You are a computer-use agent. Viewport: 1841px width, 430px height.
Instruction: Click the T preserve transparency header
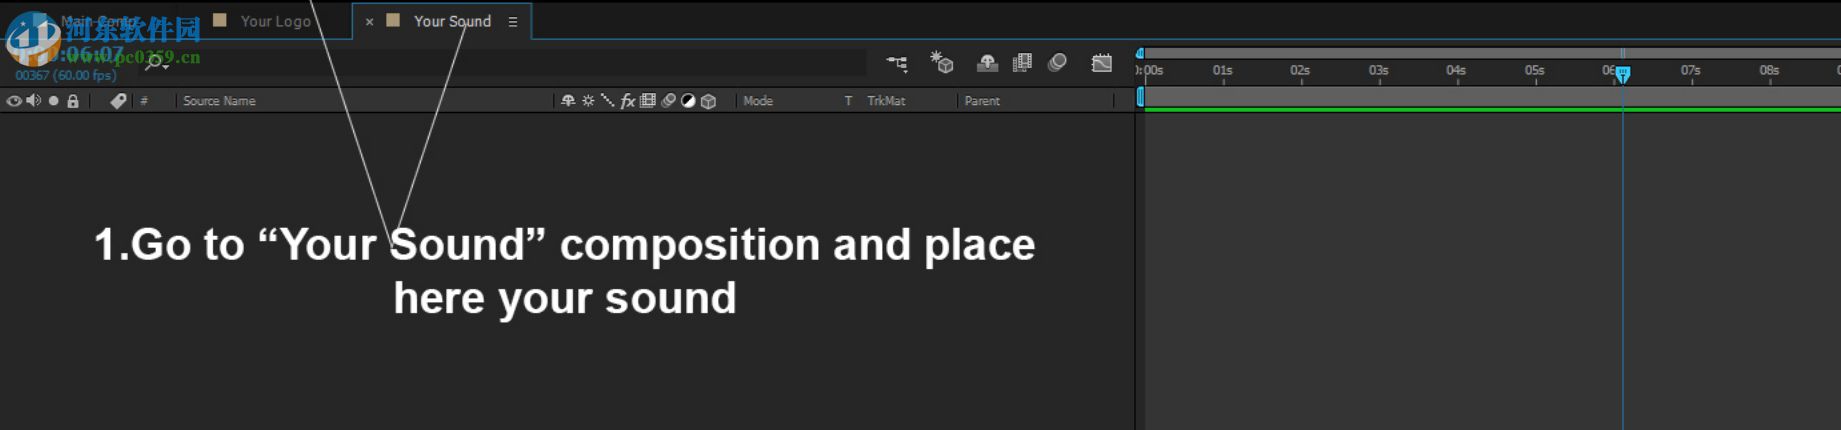(x=848, y=101)
